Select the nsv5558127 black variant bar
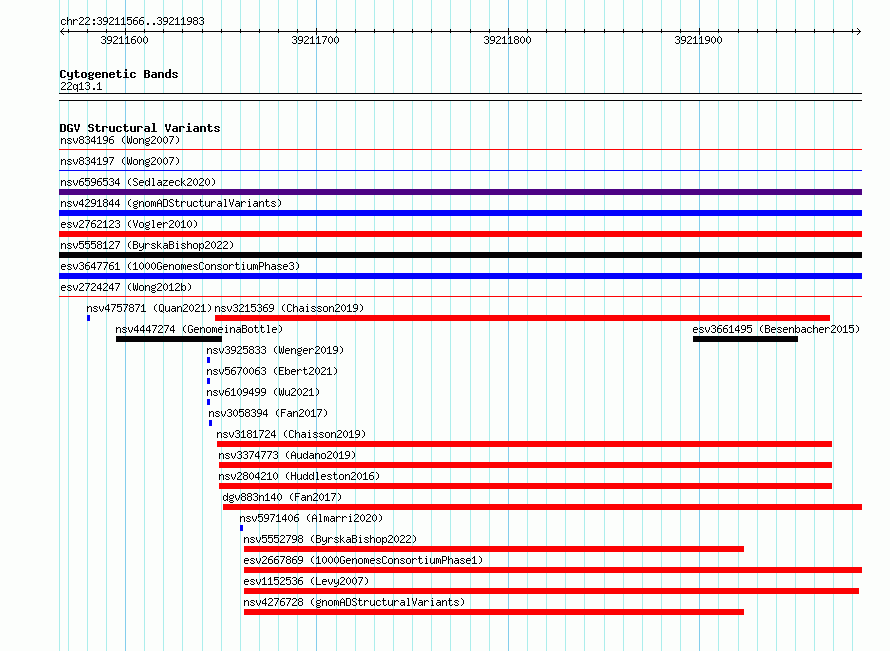890x651 pixels. coord(460,255)
